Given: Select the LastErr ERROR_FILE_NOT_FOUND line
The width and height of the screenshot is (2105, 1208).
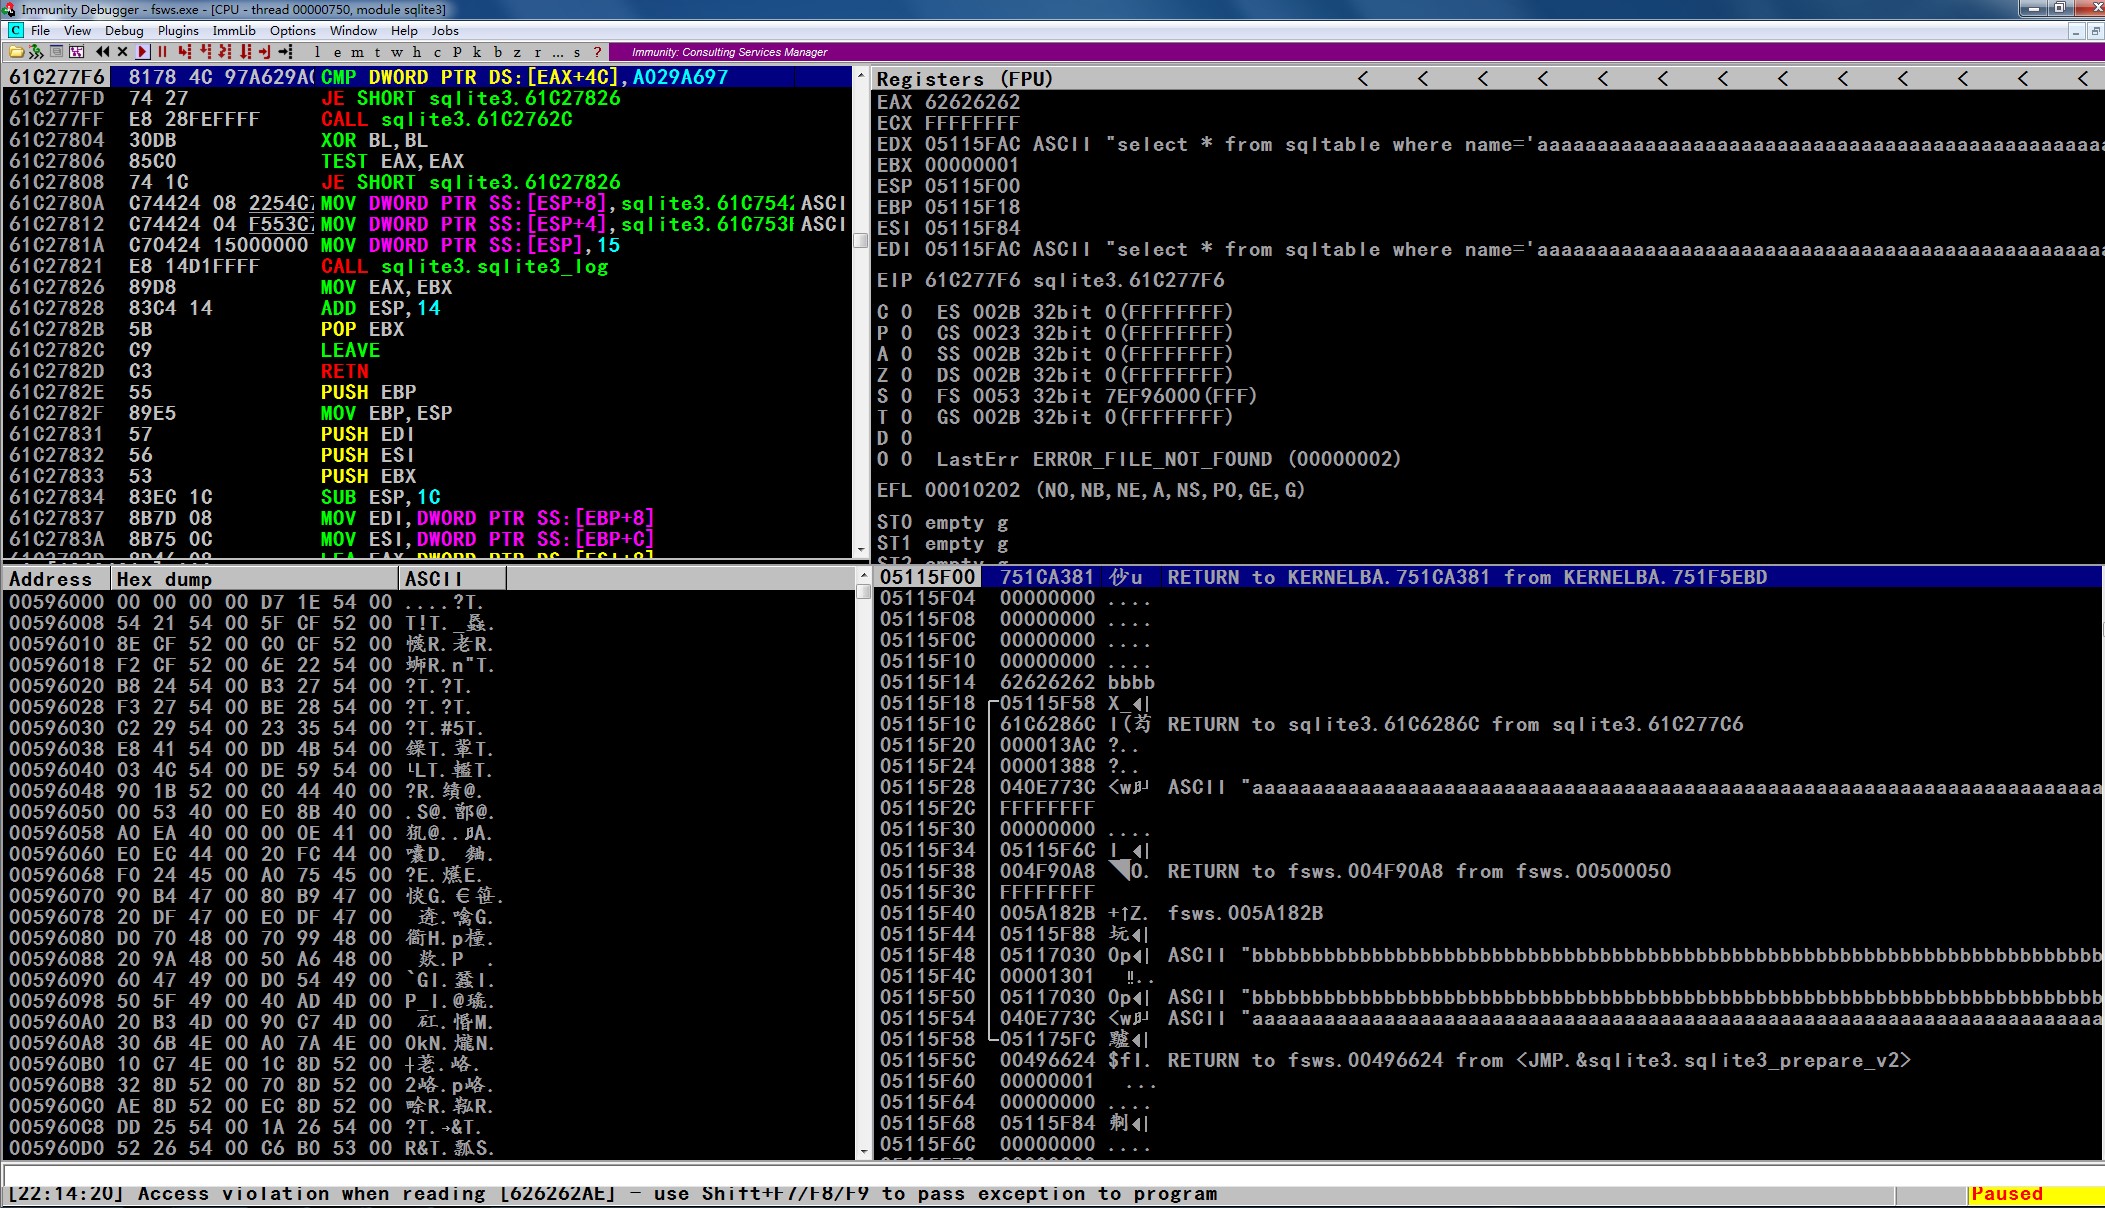Looking at the screenshot, I should point(1168,459).
